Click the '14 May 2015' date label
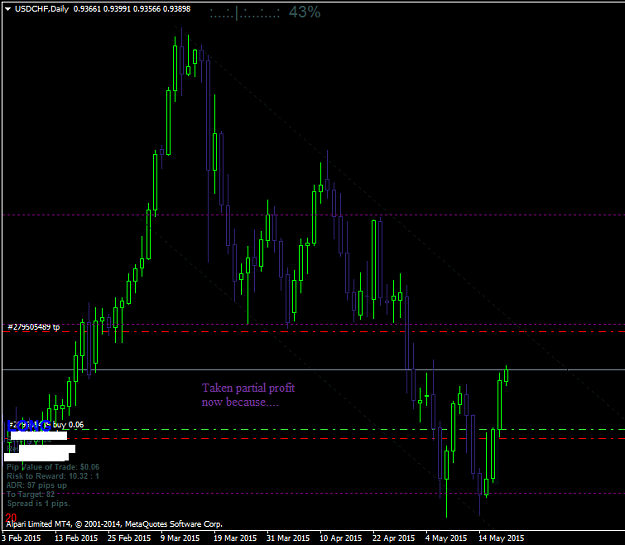625x545 pixels. 501,538
